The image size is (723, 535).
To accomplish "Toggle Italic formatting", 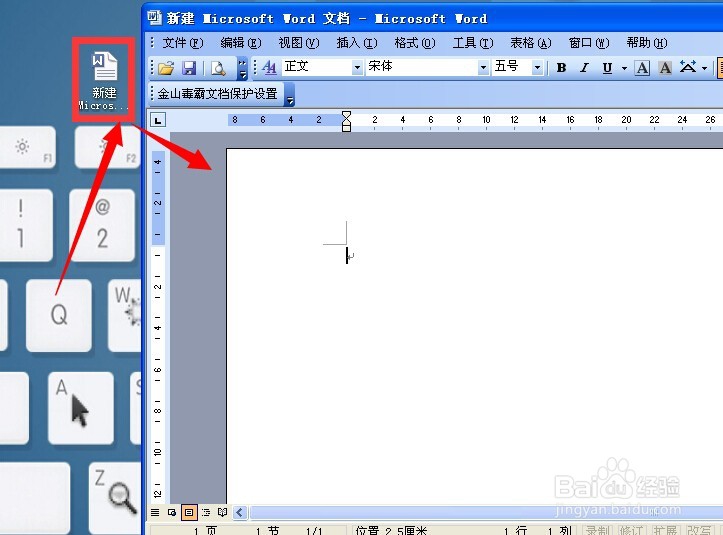I will tap(584, 68).
